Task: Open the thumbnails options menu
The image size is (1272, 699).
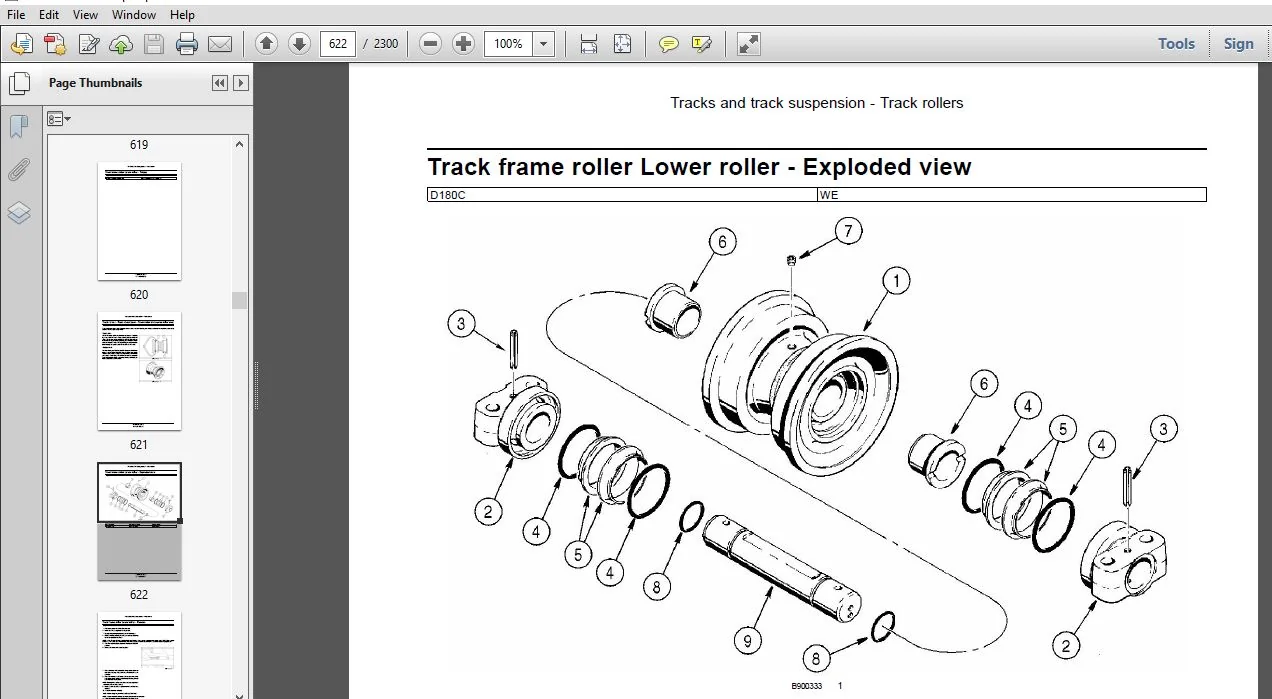Action: pos(59,119)
